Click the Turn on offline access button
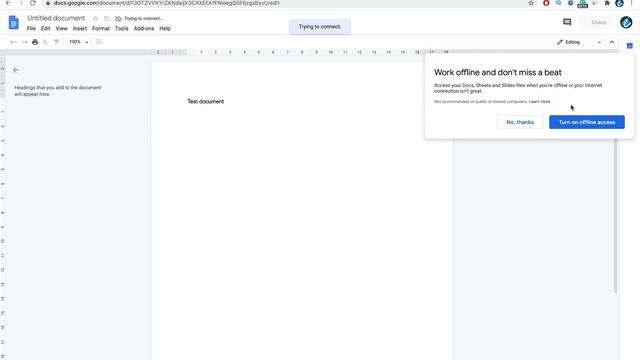 587,122
